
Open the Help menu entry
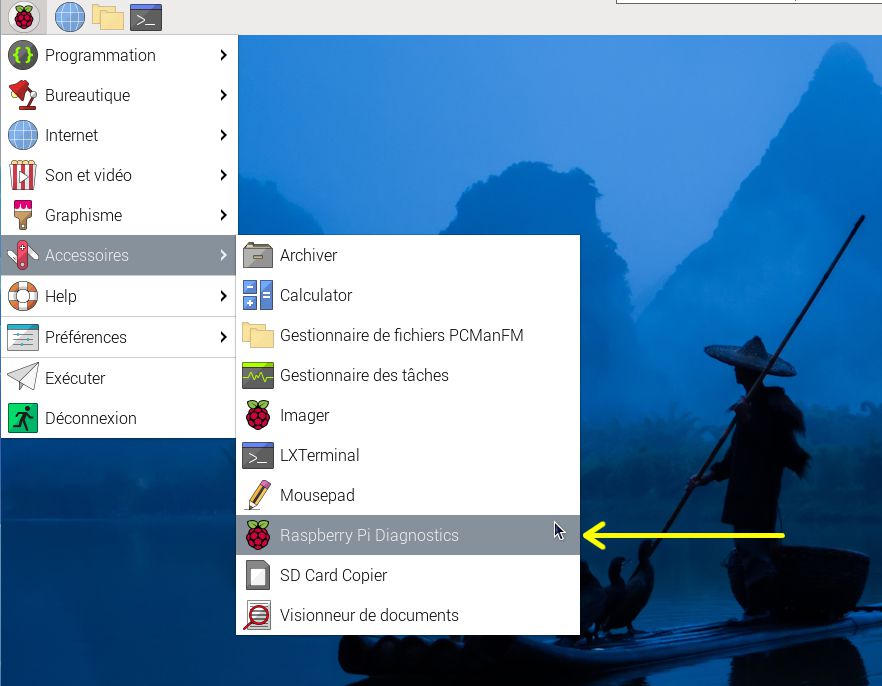click(x=118, y=296)
